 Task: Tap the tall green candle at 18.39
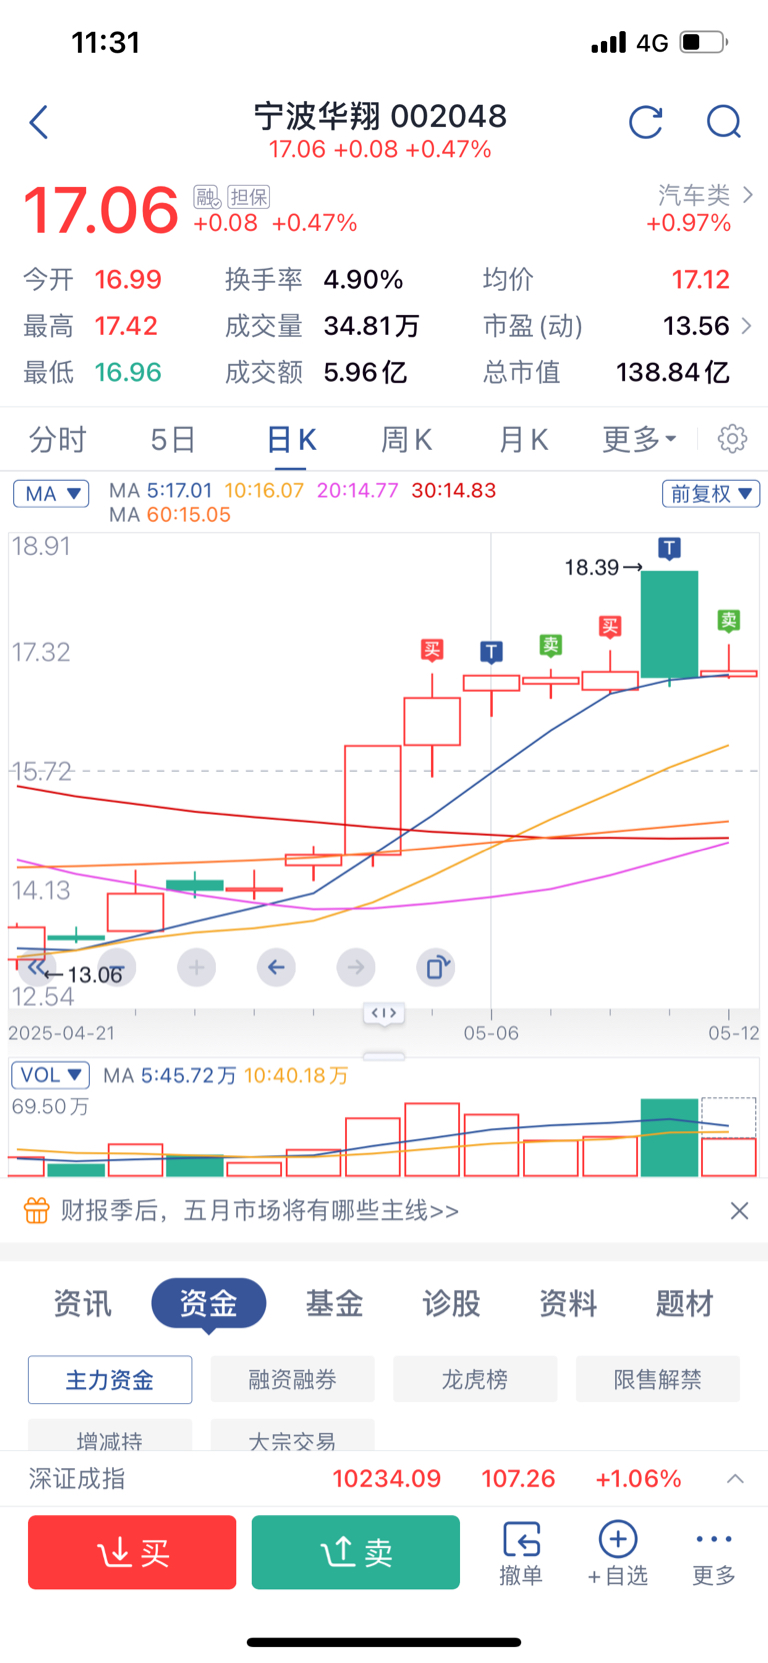pos(669,625)
